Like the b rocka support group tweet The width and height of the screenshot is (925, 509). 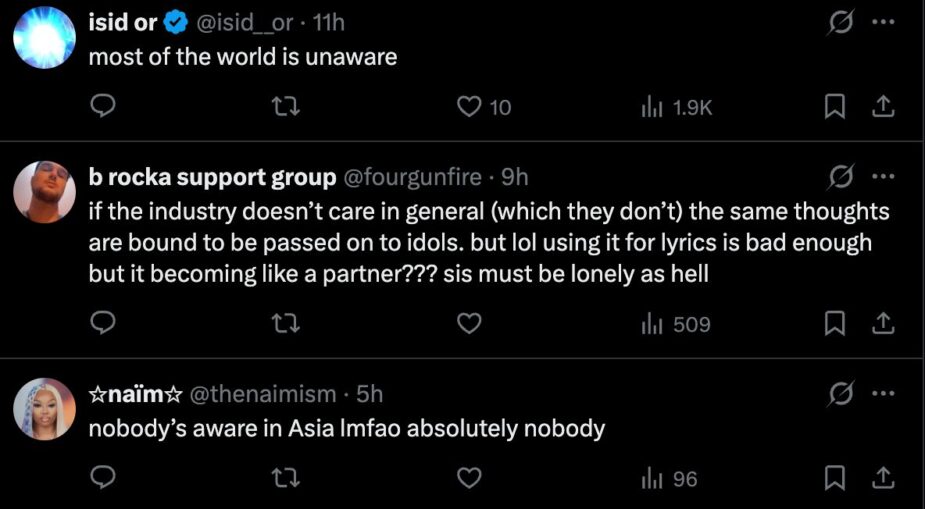(x=469, y=323)
